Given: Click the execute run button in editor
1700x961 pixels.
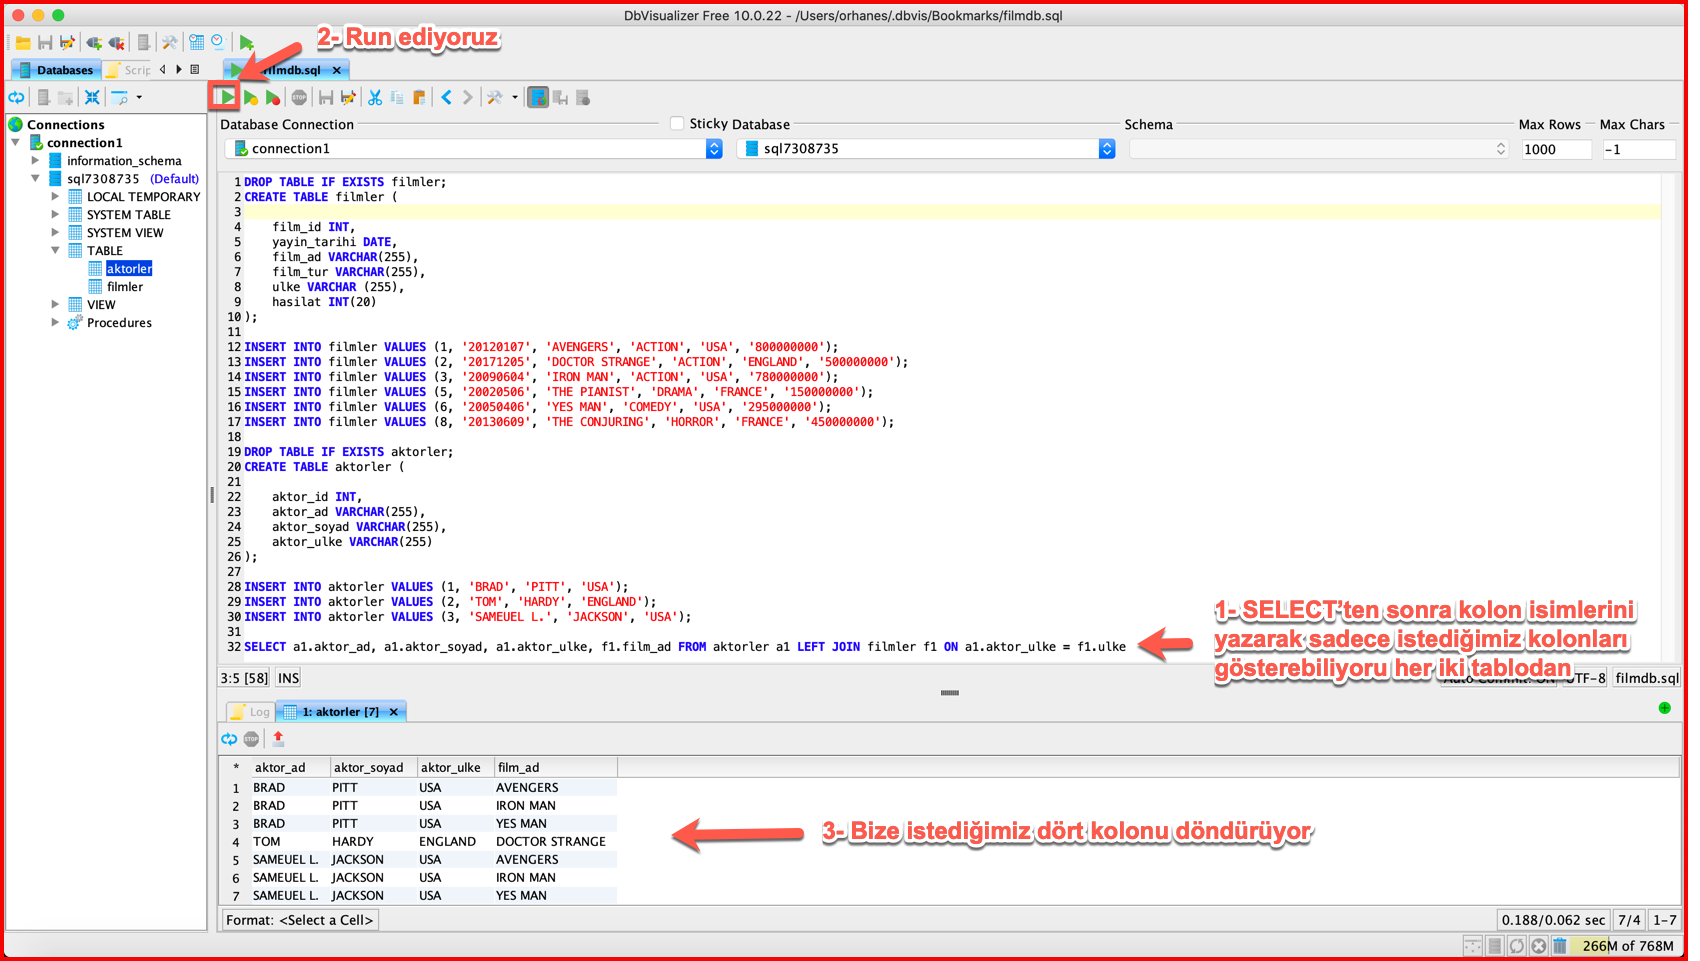Looking at the screenshot, I should [226, 97].
